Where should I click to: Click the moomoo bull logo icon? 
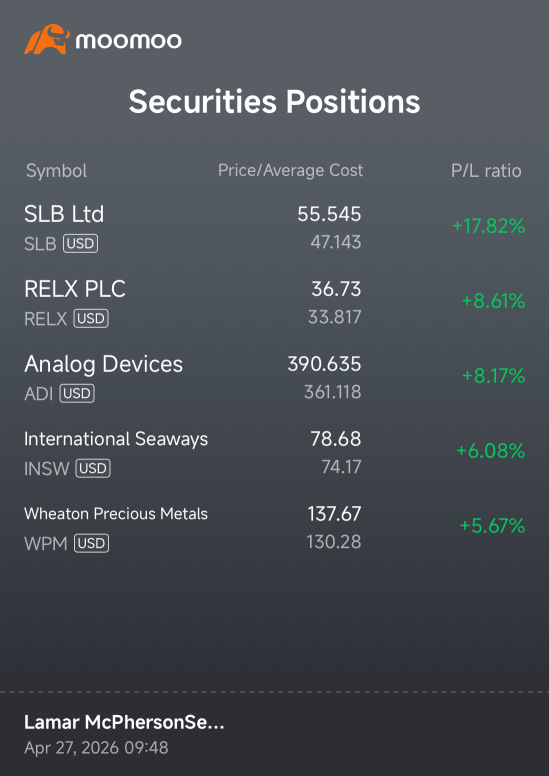coord(45,39)
